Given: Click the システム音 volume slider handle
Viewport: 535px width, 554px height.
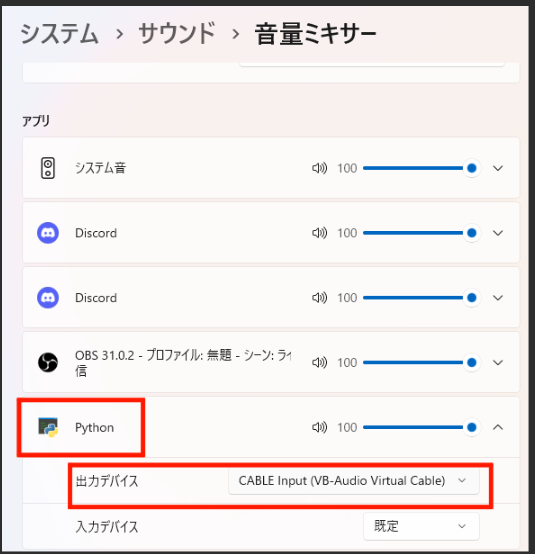Looking at the screenshot, I should tap(472, 168).
